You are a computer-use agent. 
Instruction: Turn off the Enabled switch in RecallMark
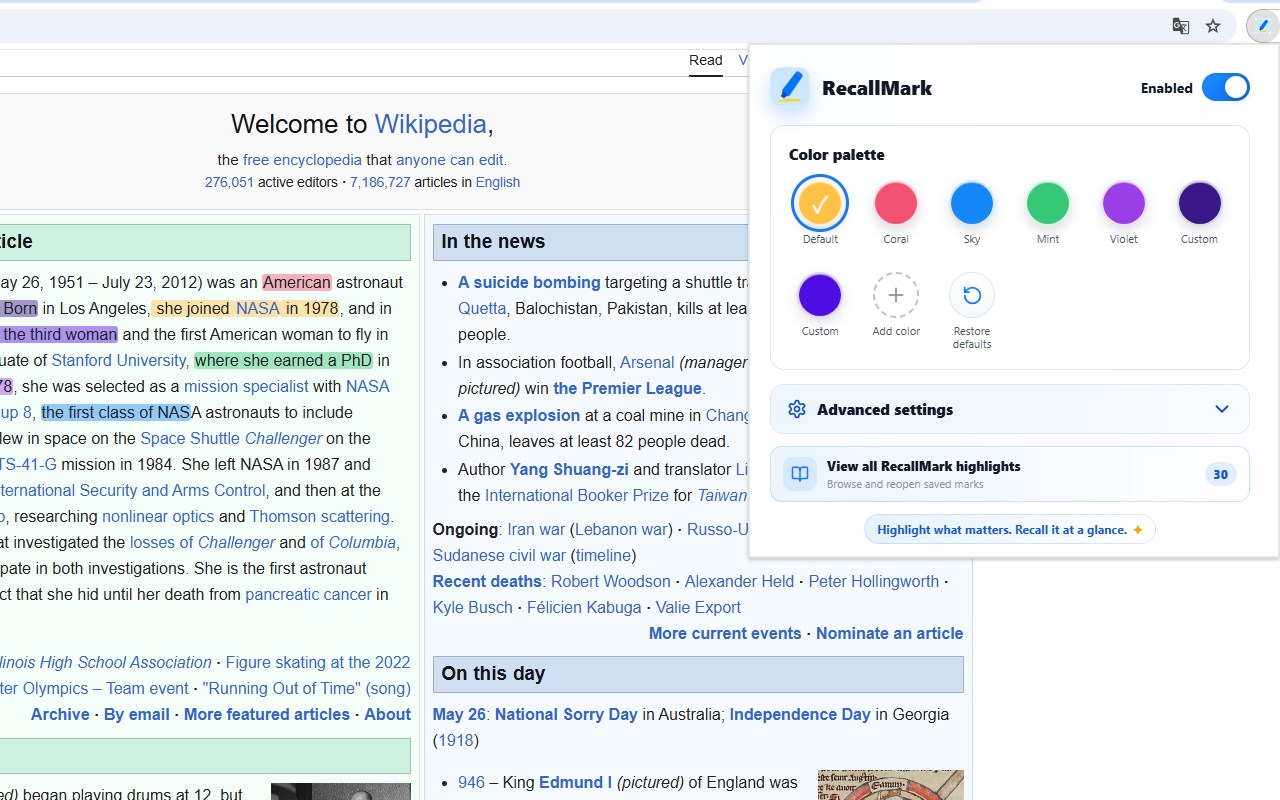(1226, 87)
